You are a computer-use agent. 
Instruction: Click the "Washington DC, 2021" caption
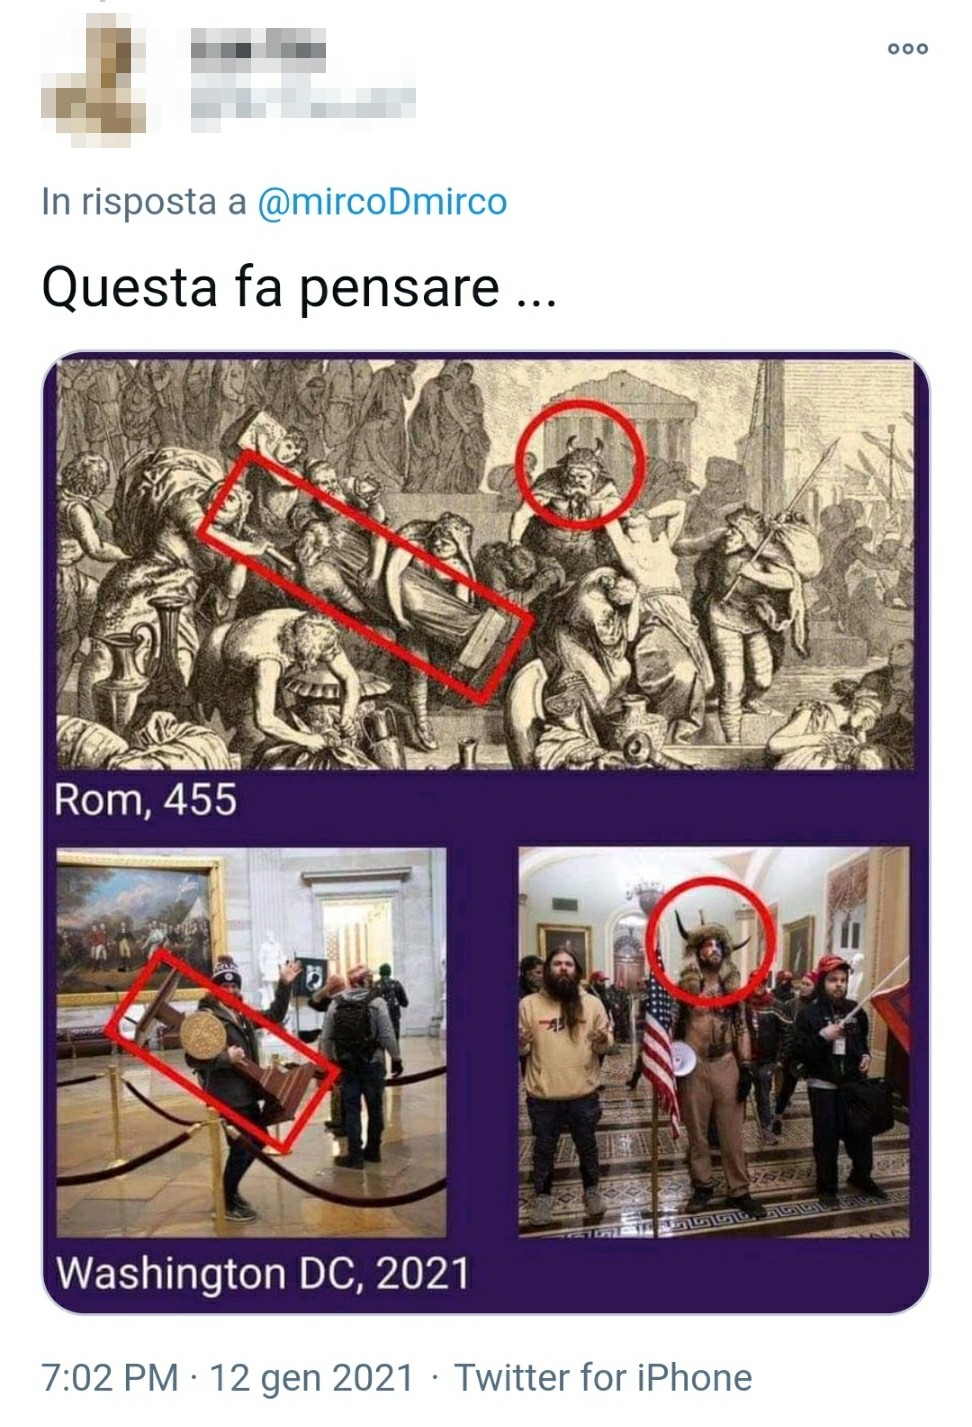click(x=263, y=1274)
